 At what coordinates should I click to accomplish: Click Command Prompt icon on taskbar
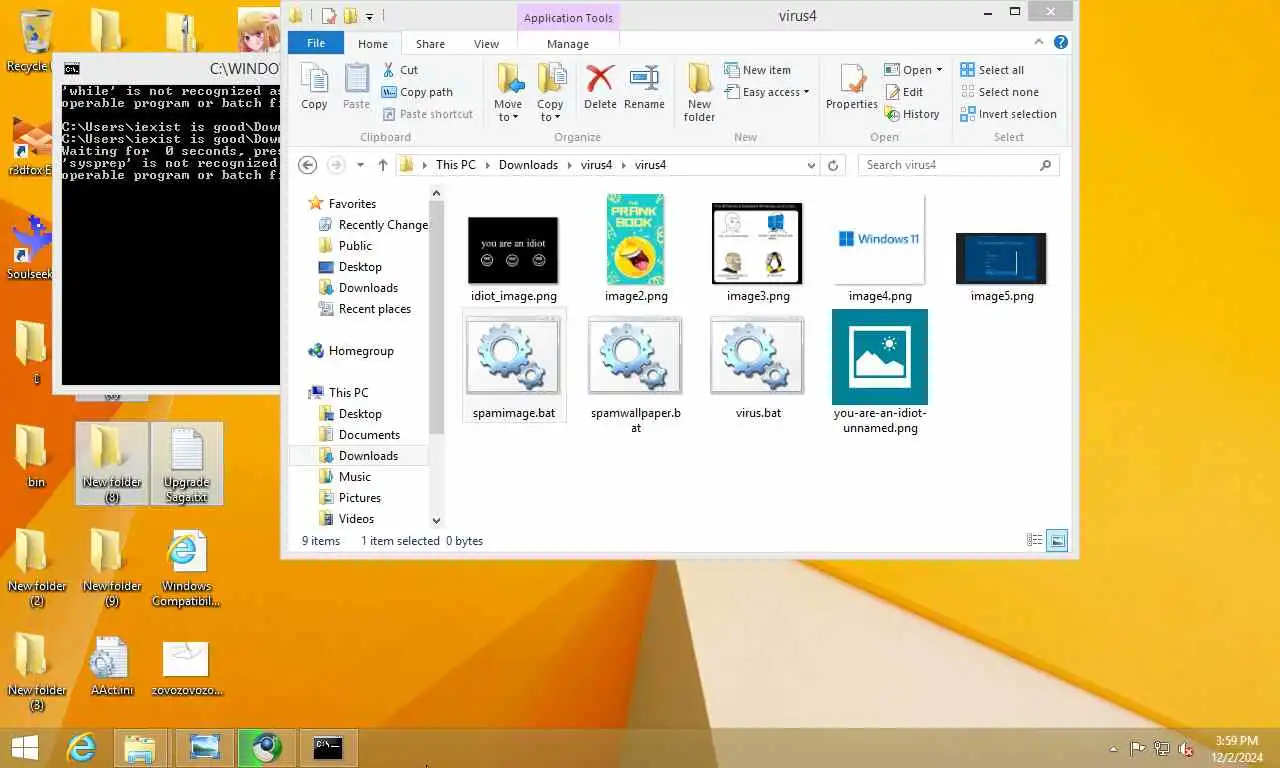tap(328, 748)
